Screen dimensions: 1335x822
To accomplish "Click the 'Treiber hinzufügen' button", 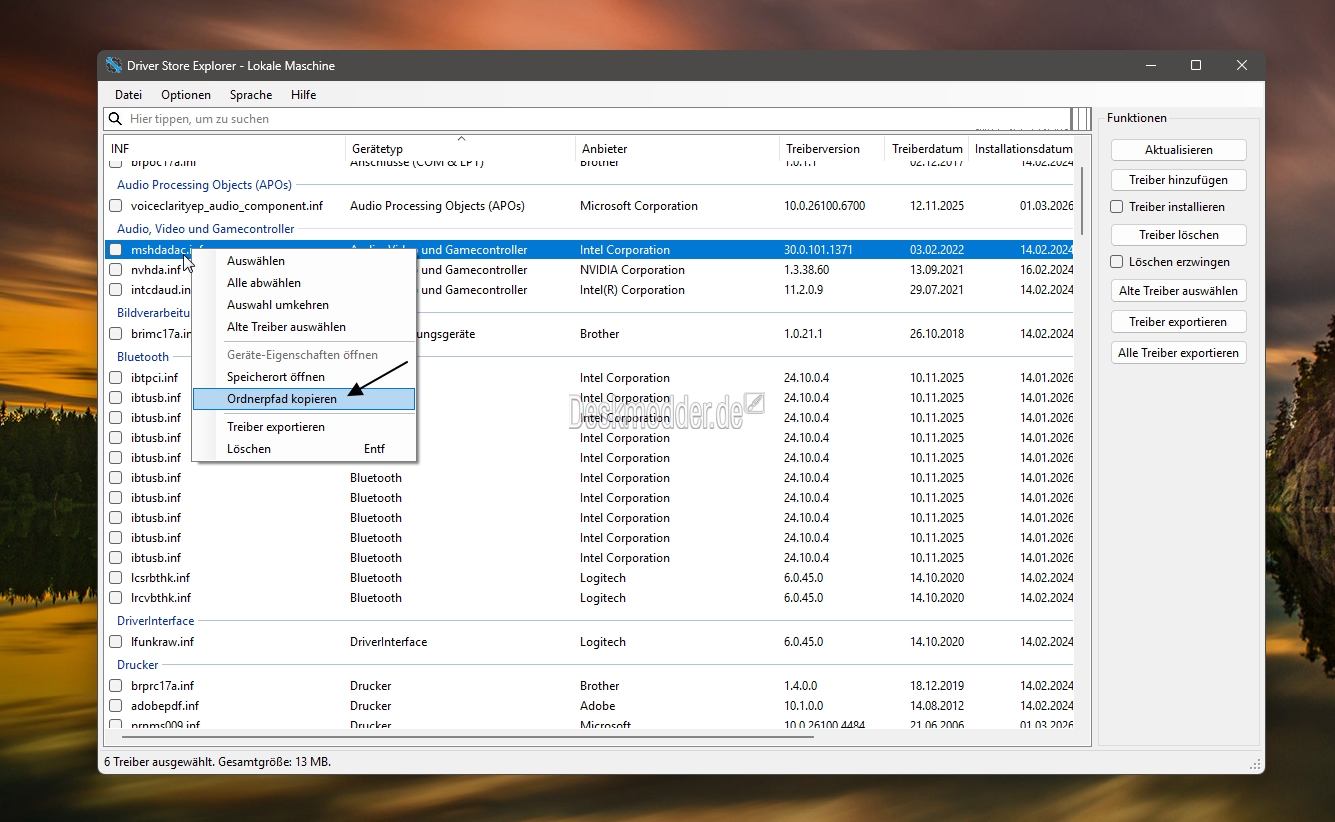I will click(1178, 180).
